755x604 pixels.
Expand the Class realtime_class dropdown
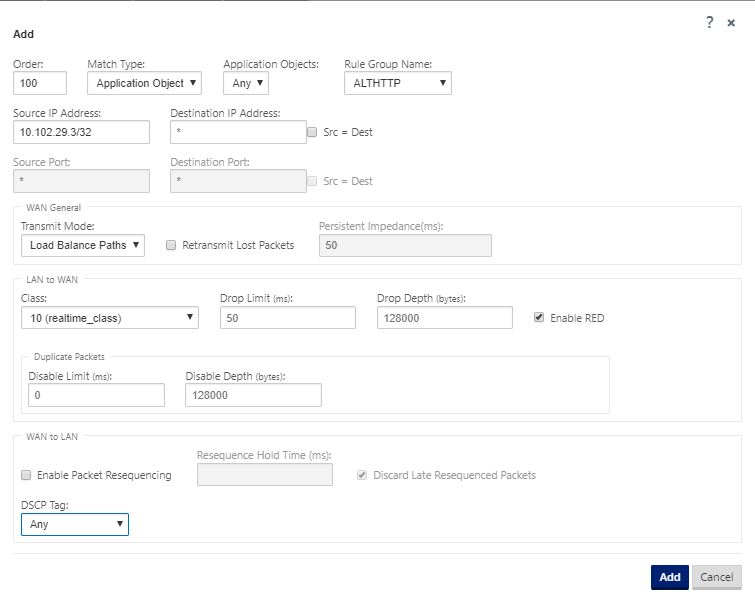tap(110, 318)
